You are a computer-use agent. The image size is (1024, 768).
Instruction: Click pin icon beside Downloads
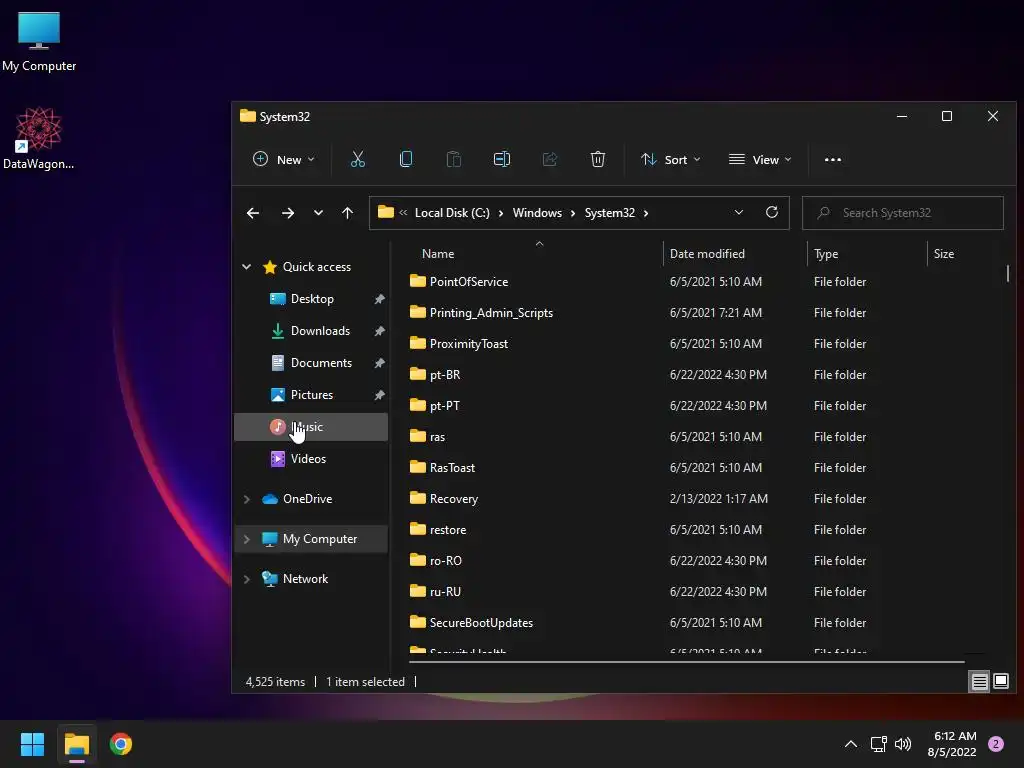[379, 331]
